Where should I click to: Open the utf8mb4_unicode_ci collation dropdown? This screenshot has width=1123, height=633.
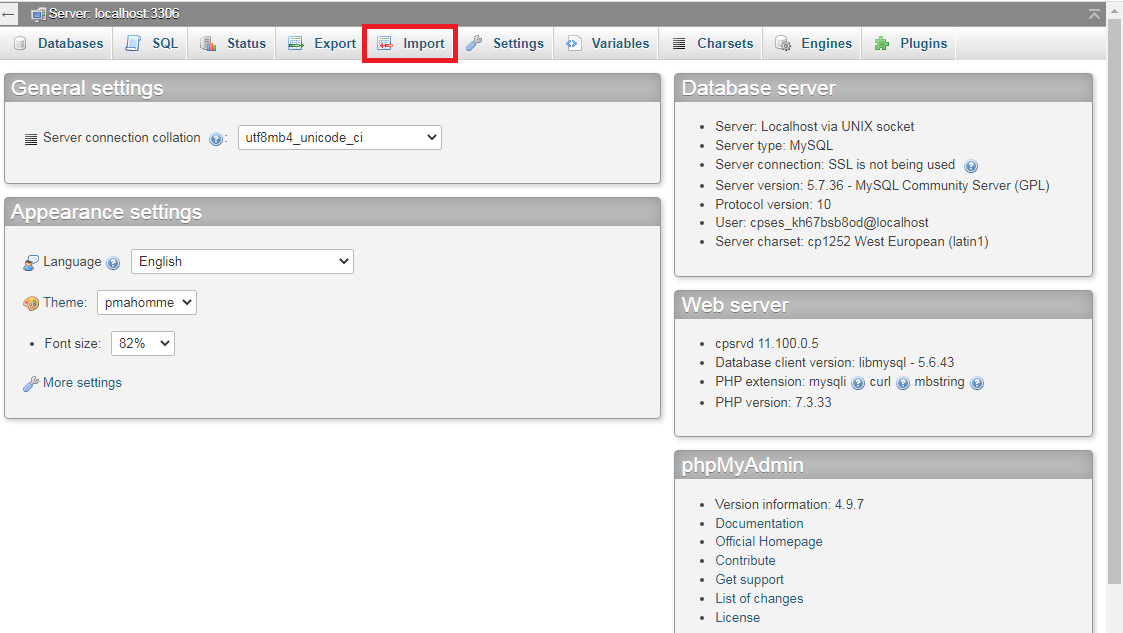[x=339, y=137]
